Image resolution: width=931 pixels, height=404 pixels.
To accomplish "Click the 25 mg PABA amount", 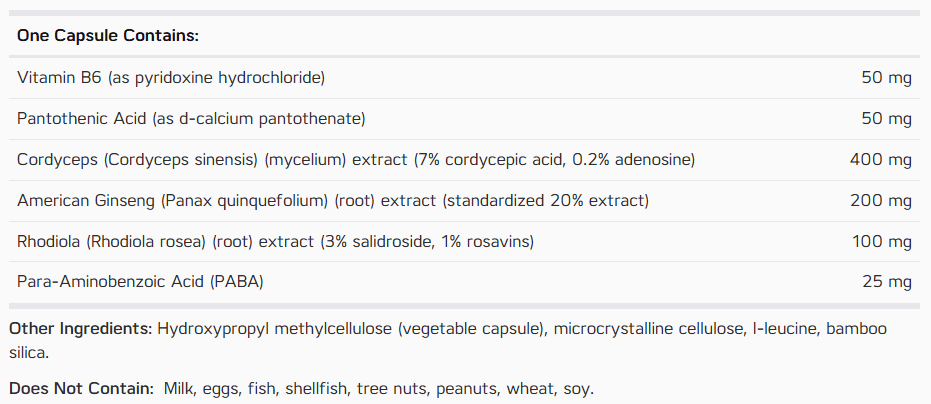I will pos(886,282).
